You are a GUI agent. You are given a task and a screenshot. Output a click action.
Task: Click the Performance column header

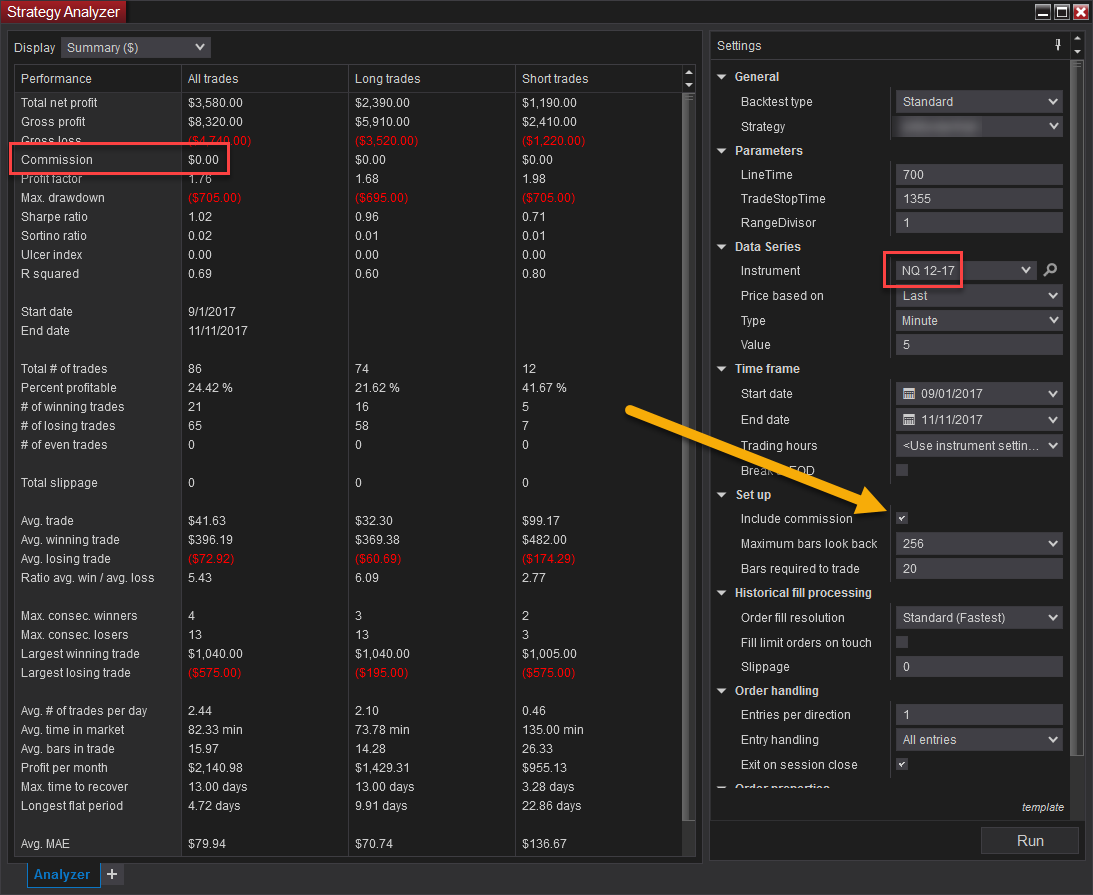(x=98, y=79)
